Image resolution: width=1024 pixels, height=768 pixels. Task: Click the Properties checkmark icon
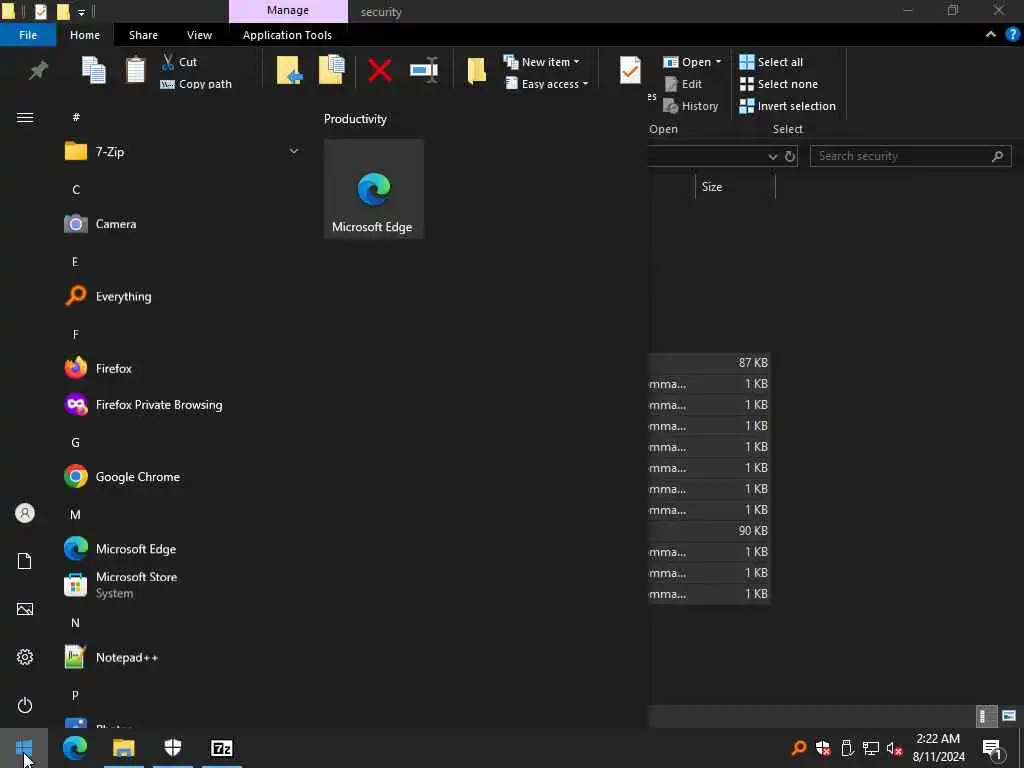(x=630, y=70)
